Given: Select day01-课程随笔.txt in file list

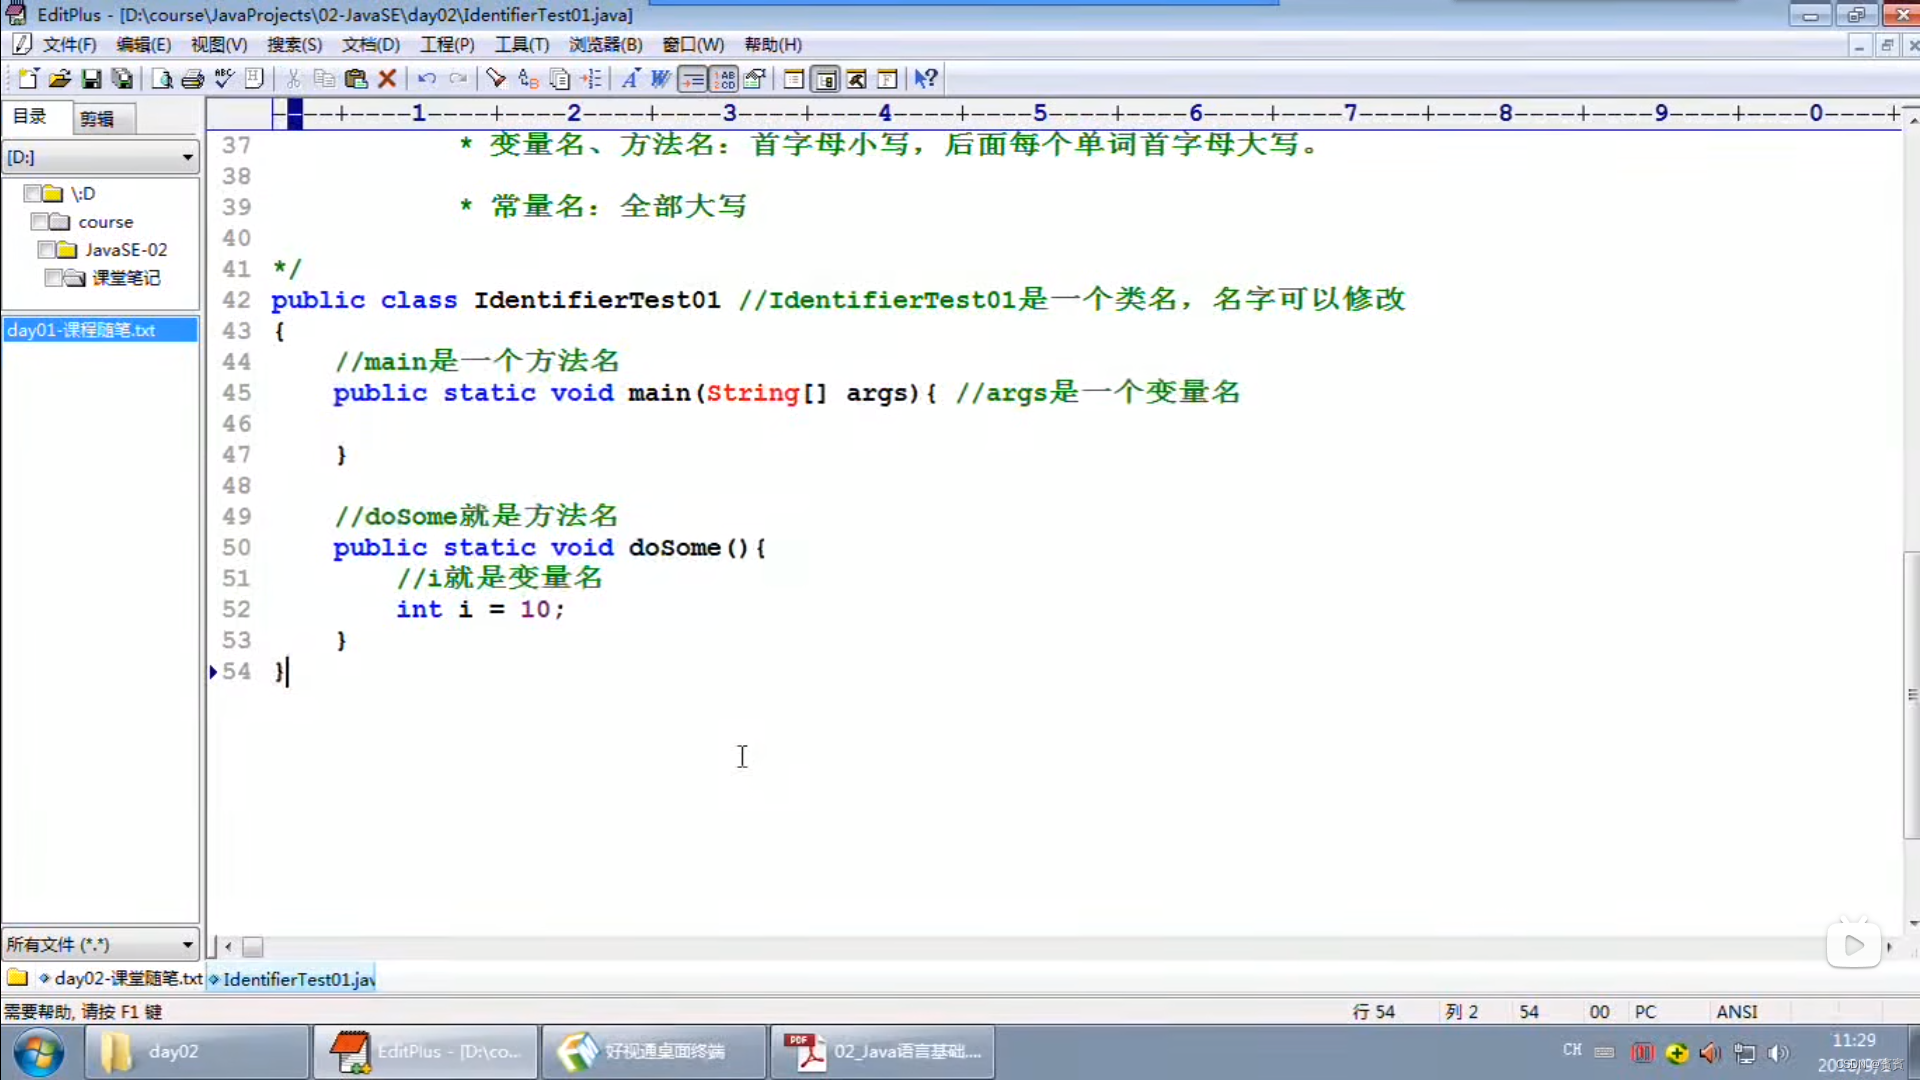Looking at the screenshot, I should 82,330.
